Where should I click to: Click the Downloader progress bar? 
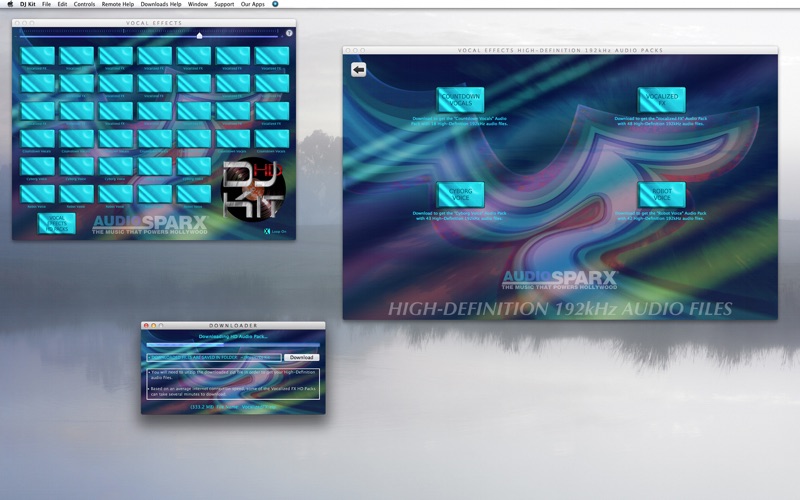(x=233, y=345)
